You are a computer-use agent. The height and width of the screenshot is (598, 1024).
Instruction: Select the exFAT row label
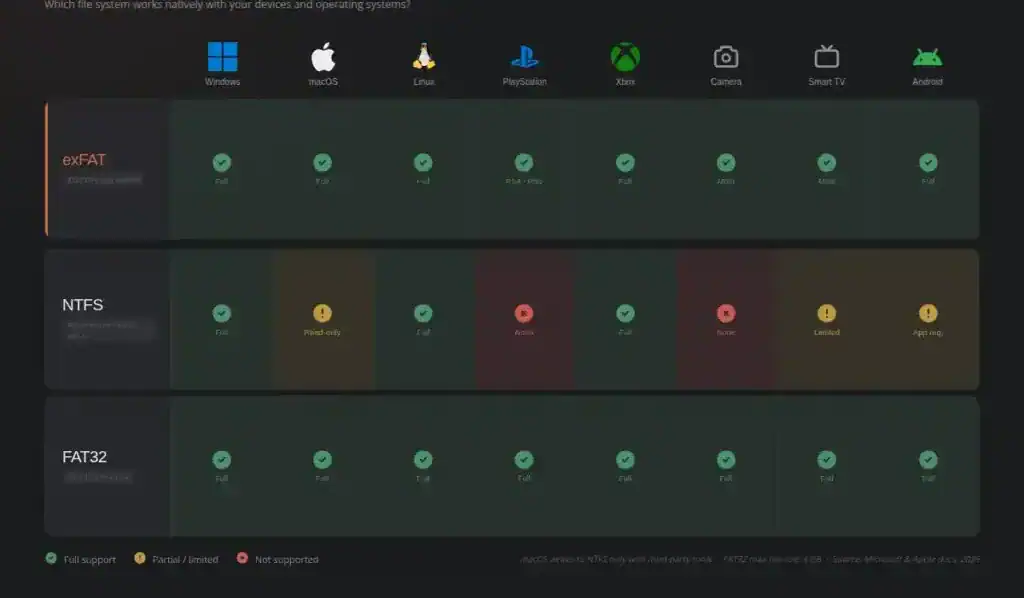[x=84, y=160]
